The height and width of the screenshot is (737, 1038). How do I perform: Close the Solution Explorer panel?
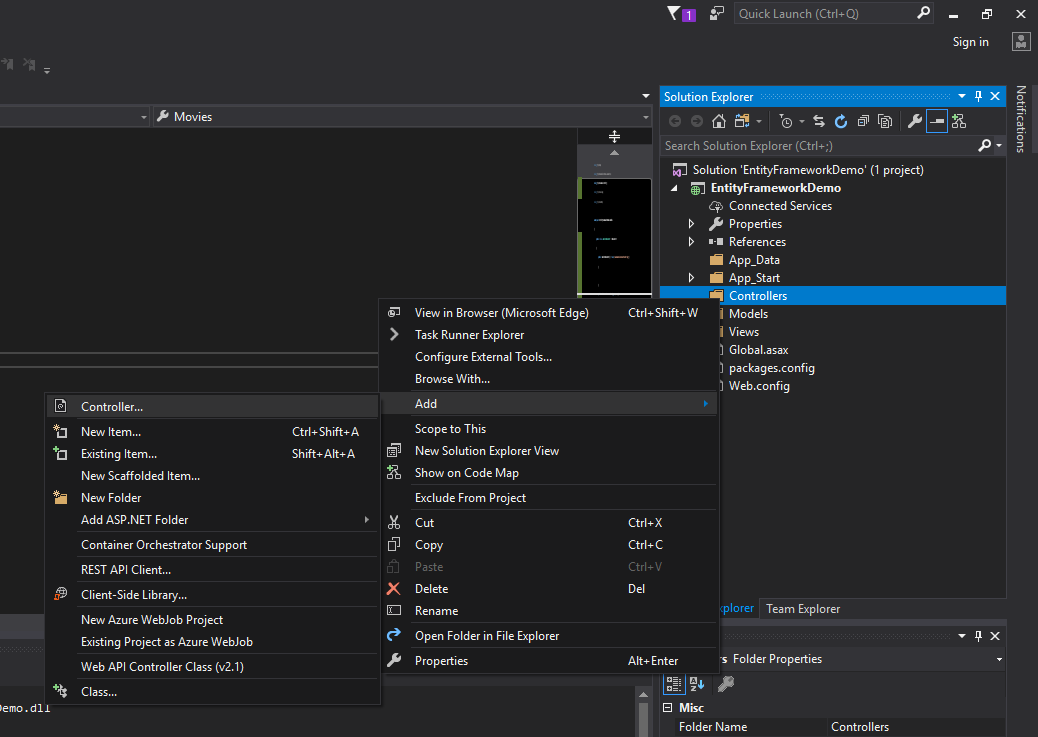[994, 96]
